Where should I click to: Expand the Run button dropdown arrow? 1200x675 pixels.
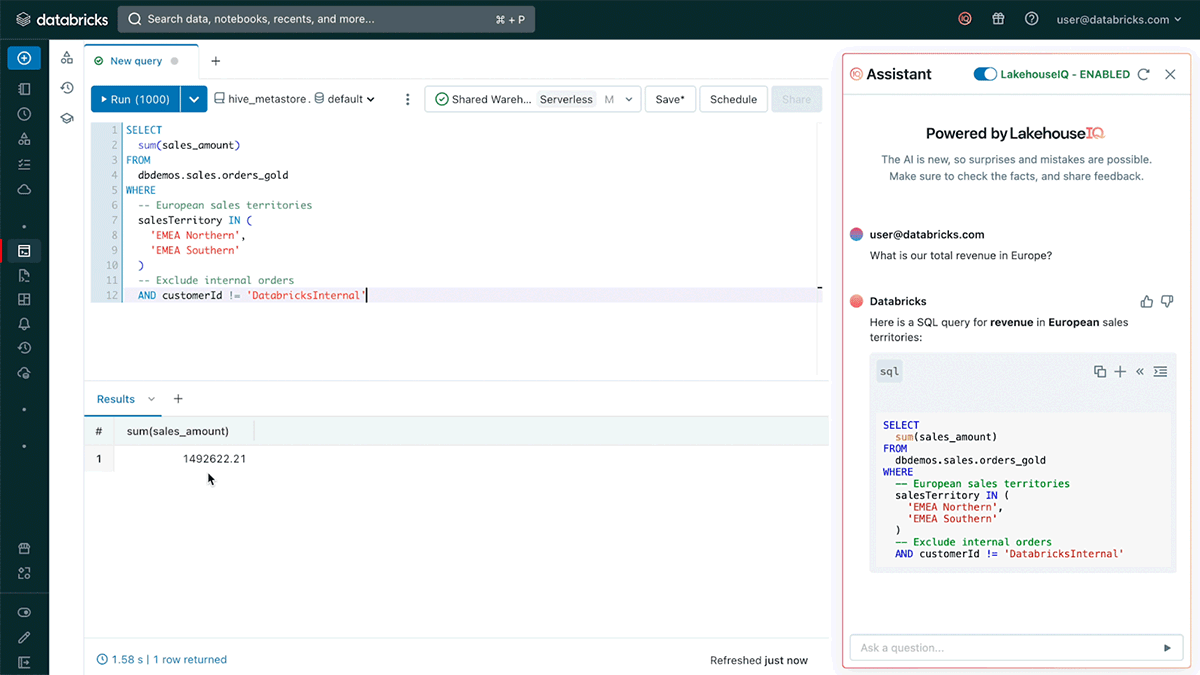click(x=194, y=99)
